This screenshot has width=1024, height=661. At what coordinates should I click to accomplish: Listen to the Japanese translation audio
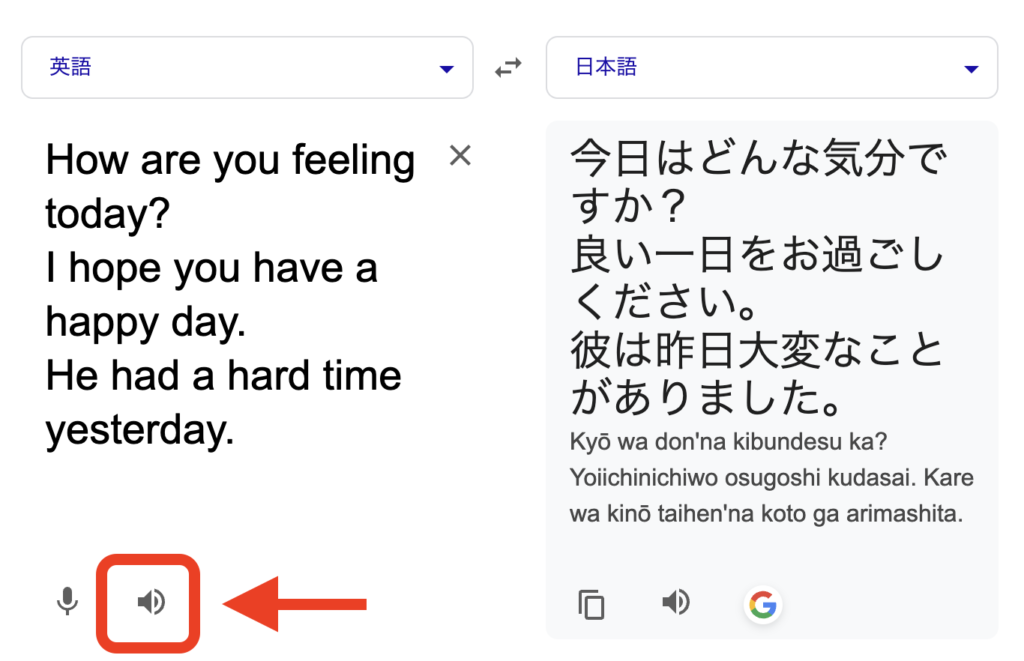tap(676, 602)
